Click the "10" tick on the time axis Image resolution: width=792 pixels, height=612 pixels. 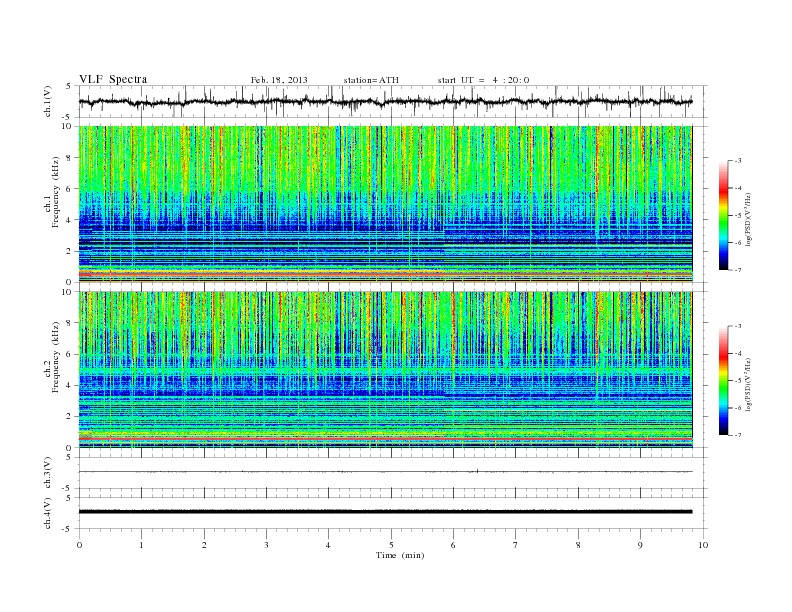coord(703,545)
